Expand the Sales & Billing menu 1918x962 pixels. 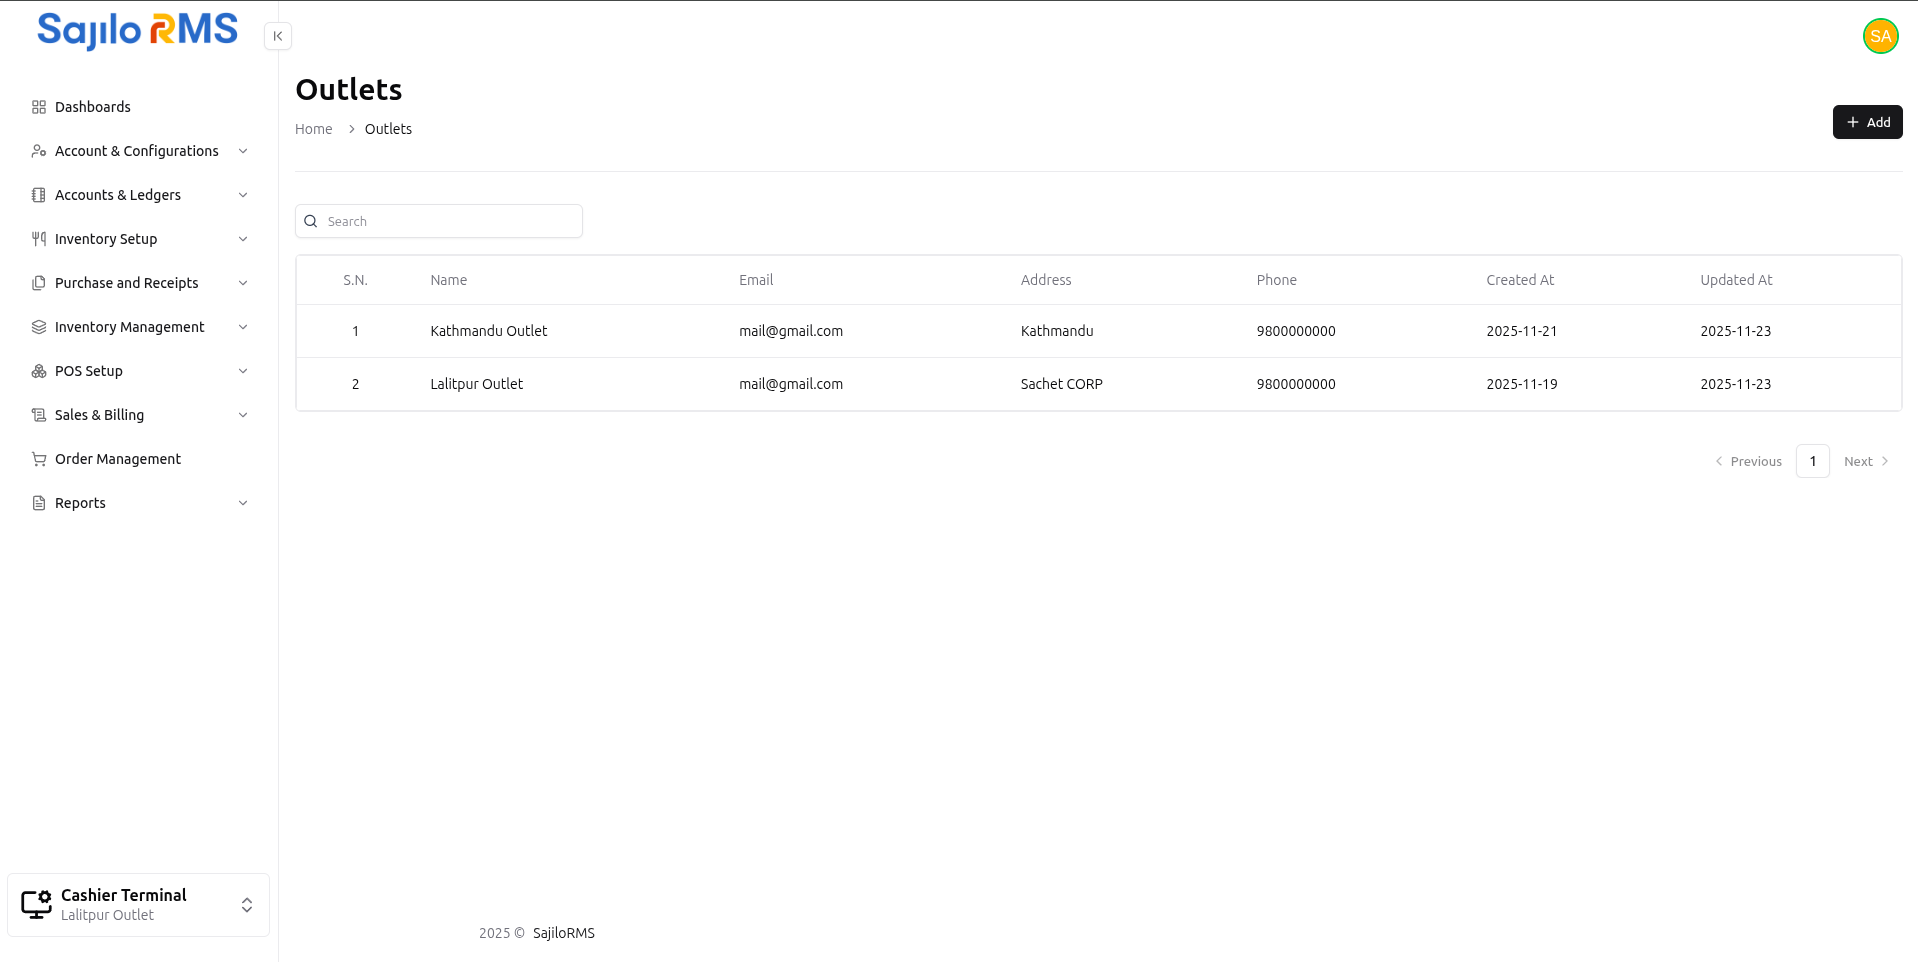tap(243, 415)
